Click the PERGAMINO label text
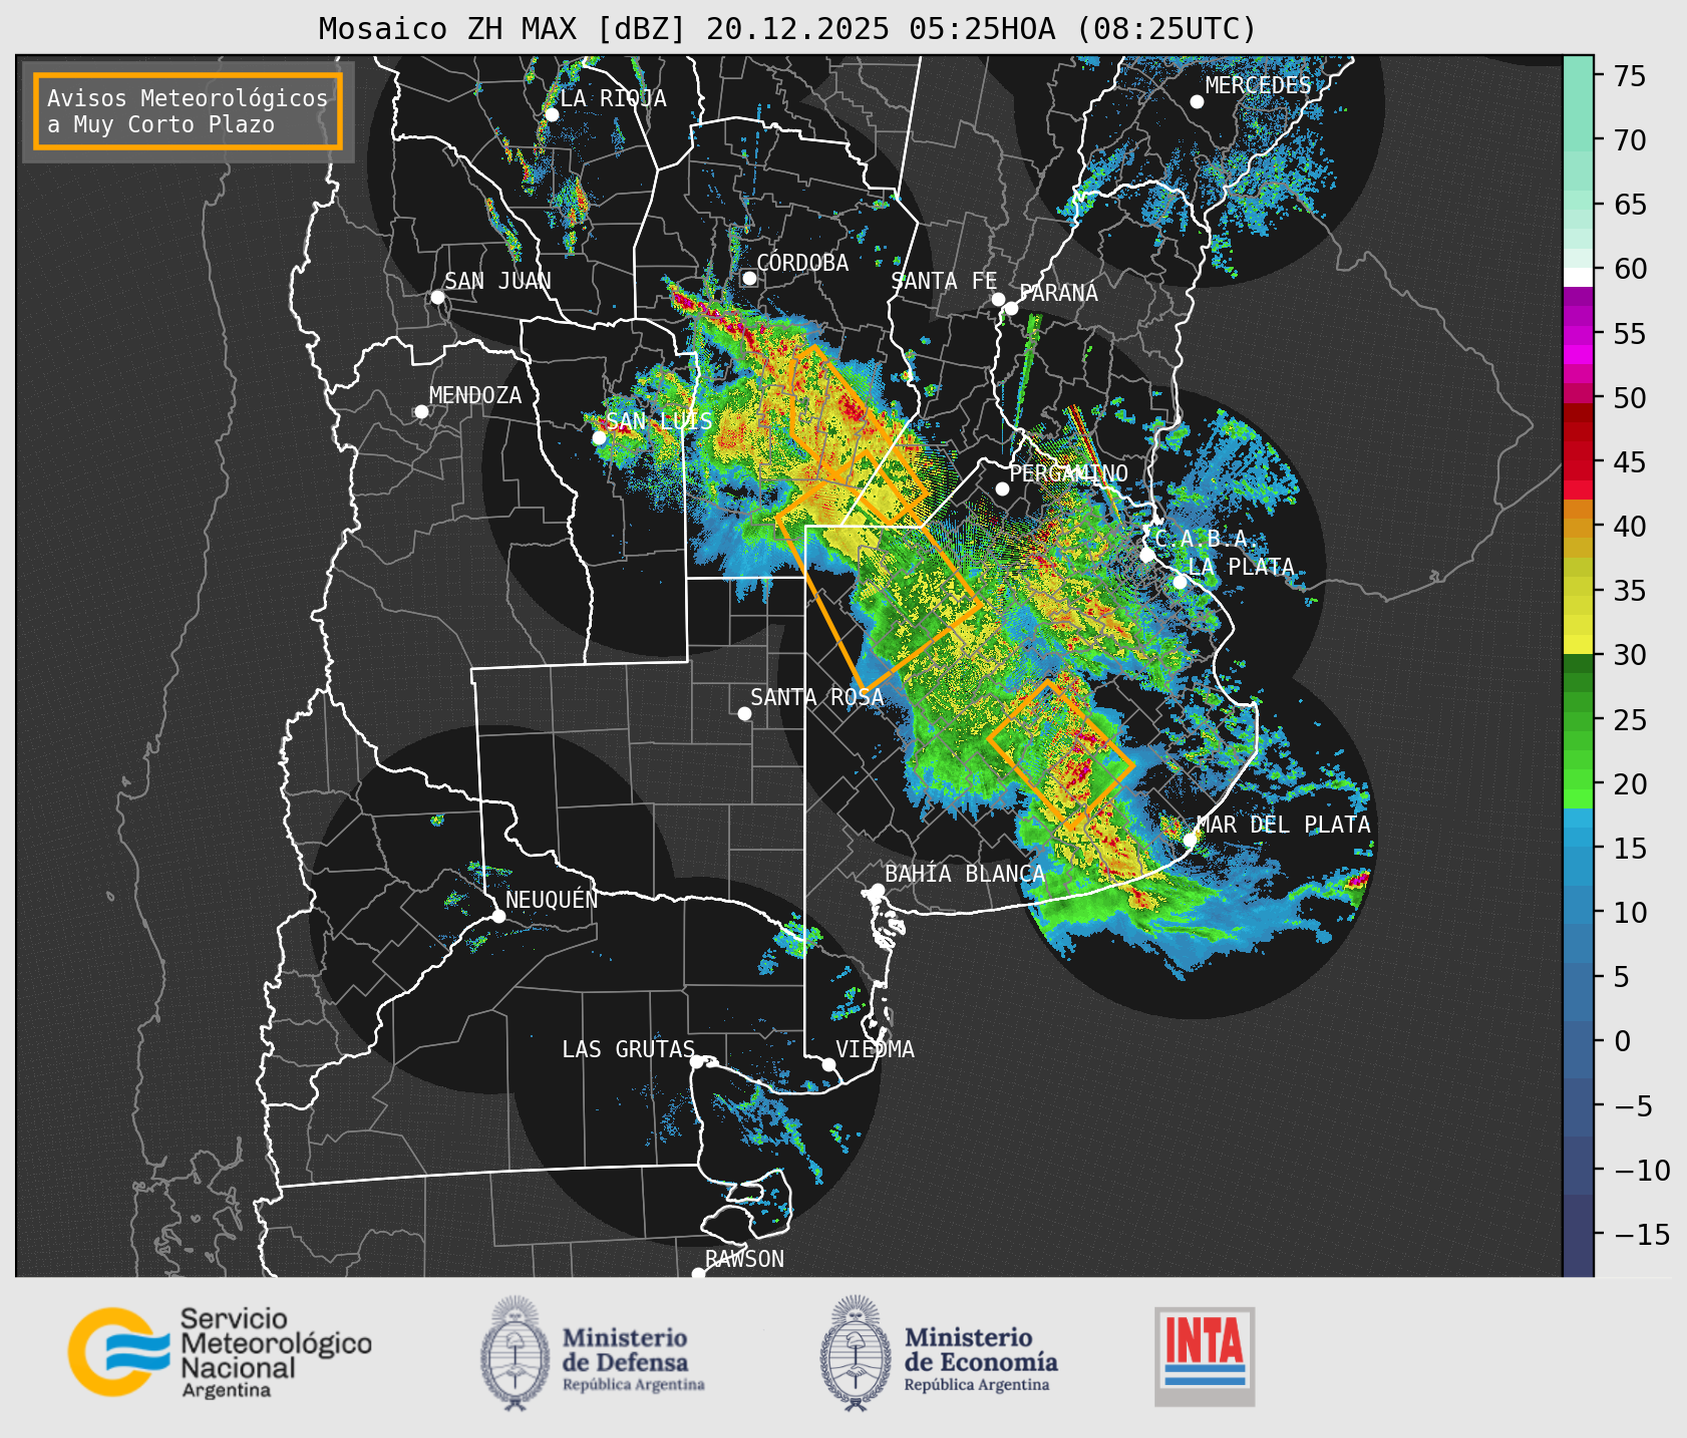 tap(1069, 474)
